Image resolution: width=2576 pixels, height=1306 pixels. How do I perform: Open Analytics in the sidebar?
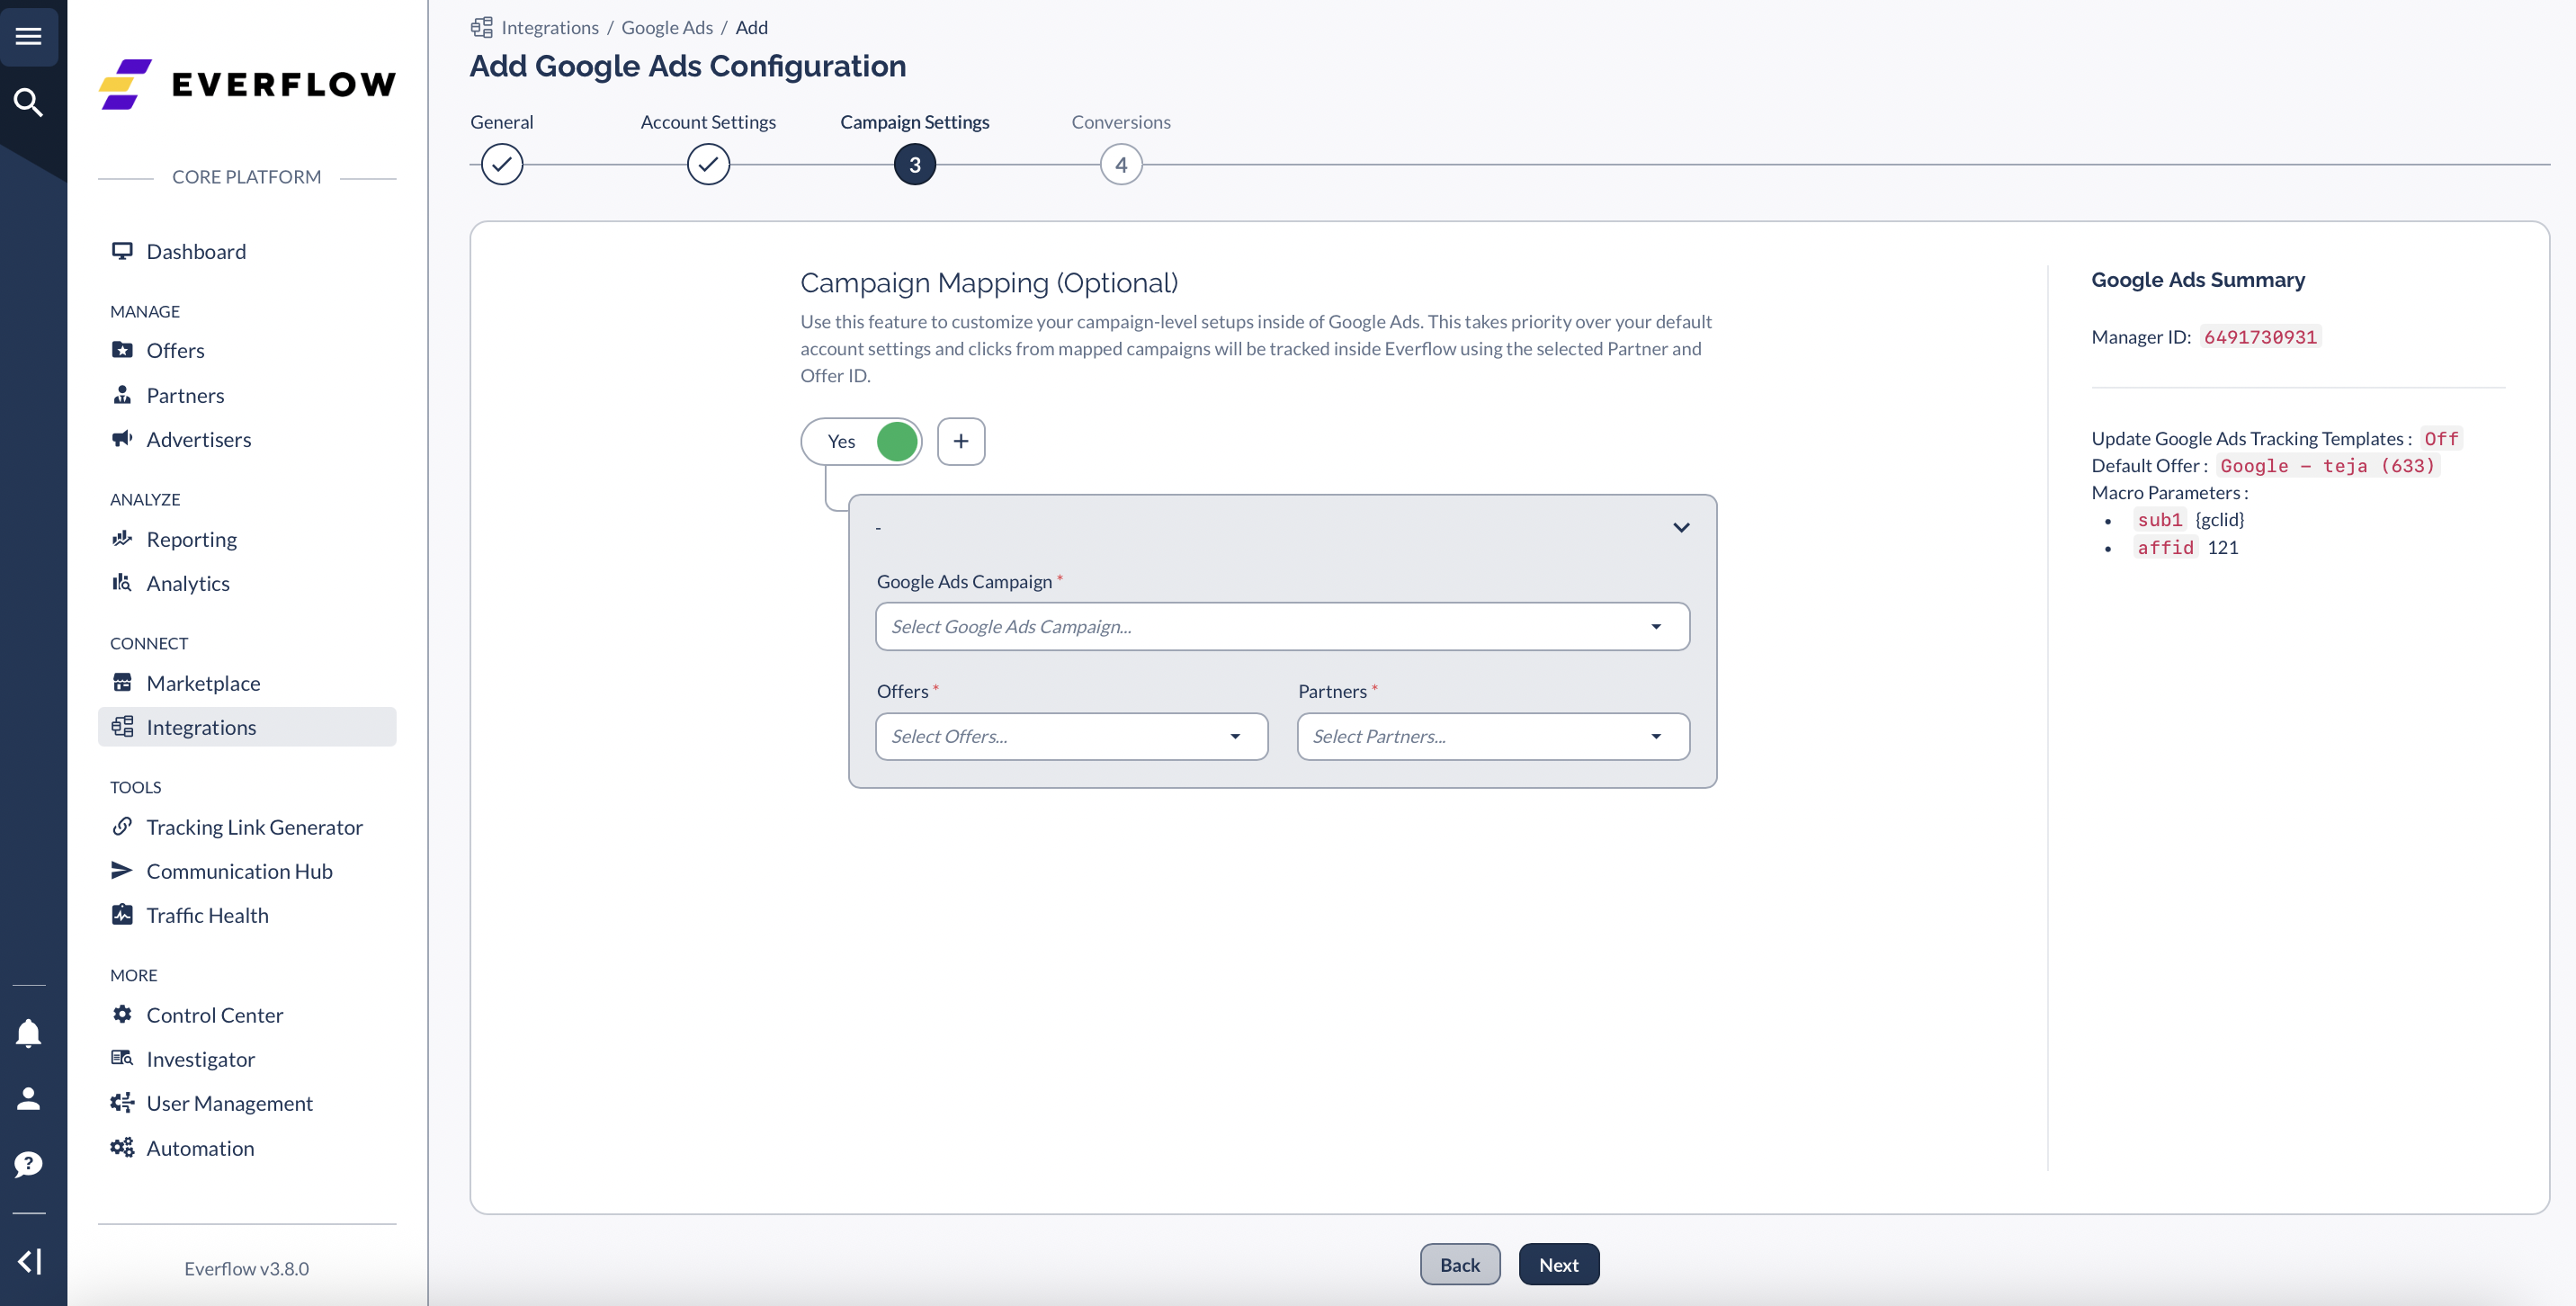click(x=247, y=583)
